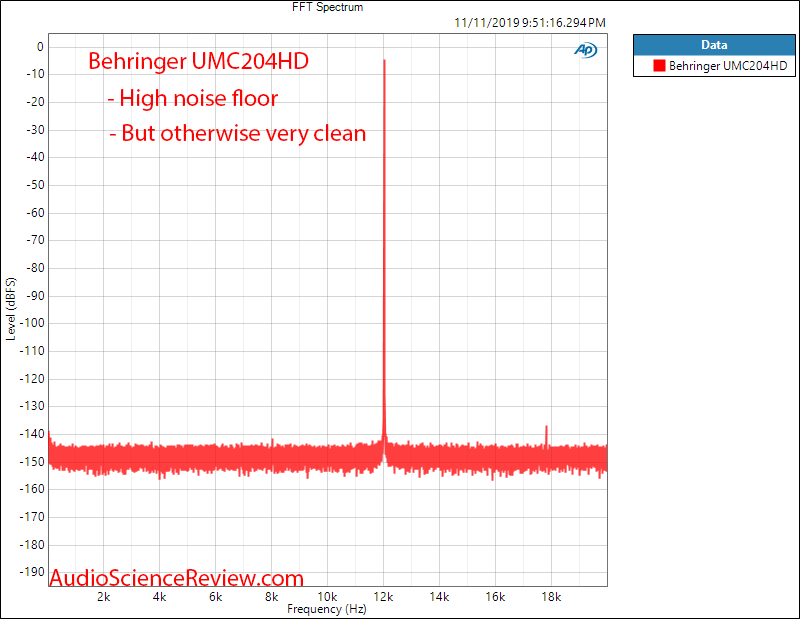Image resolution: width=800 pixels, height=619 pixels.
Task: Click the 10k frequency axis tick label
Action: coord(328,597)
